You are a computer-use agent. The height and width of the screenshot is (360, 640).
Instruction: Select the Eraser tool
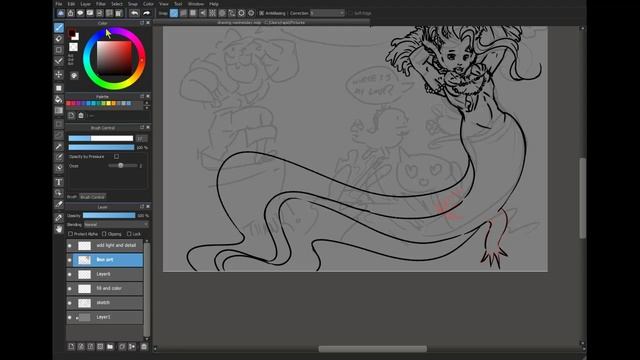click(x=59, y=38)
